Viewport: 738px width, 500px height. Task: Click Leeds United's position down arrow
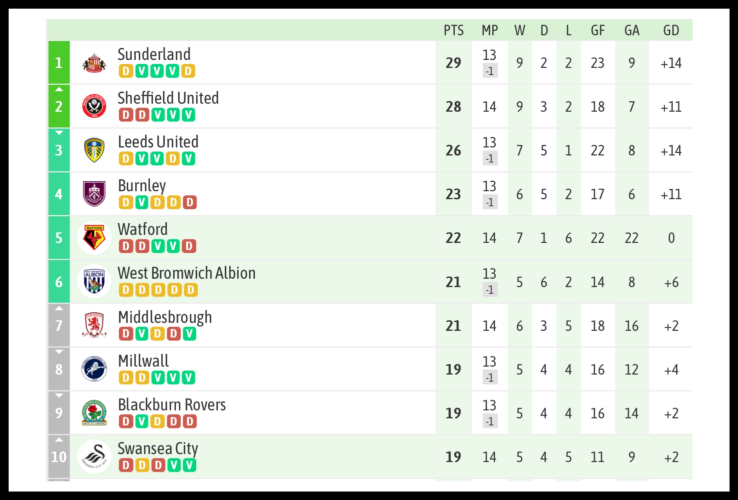[59, 133]
